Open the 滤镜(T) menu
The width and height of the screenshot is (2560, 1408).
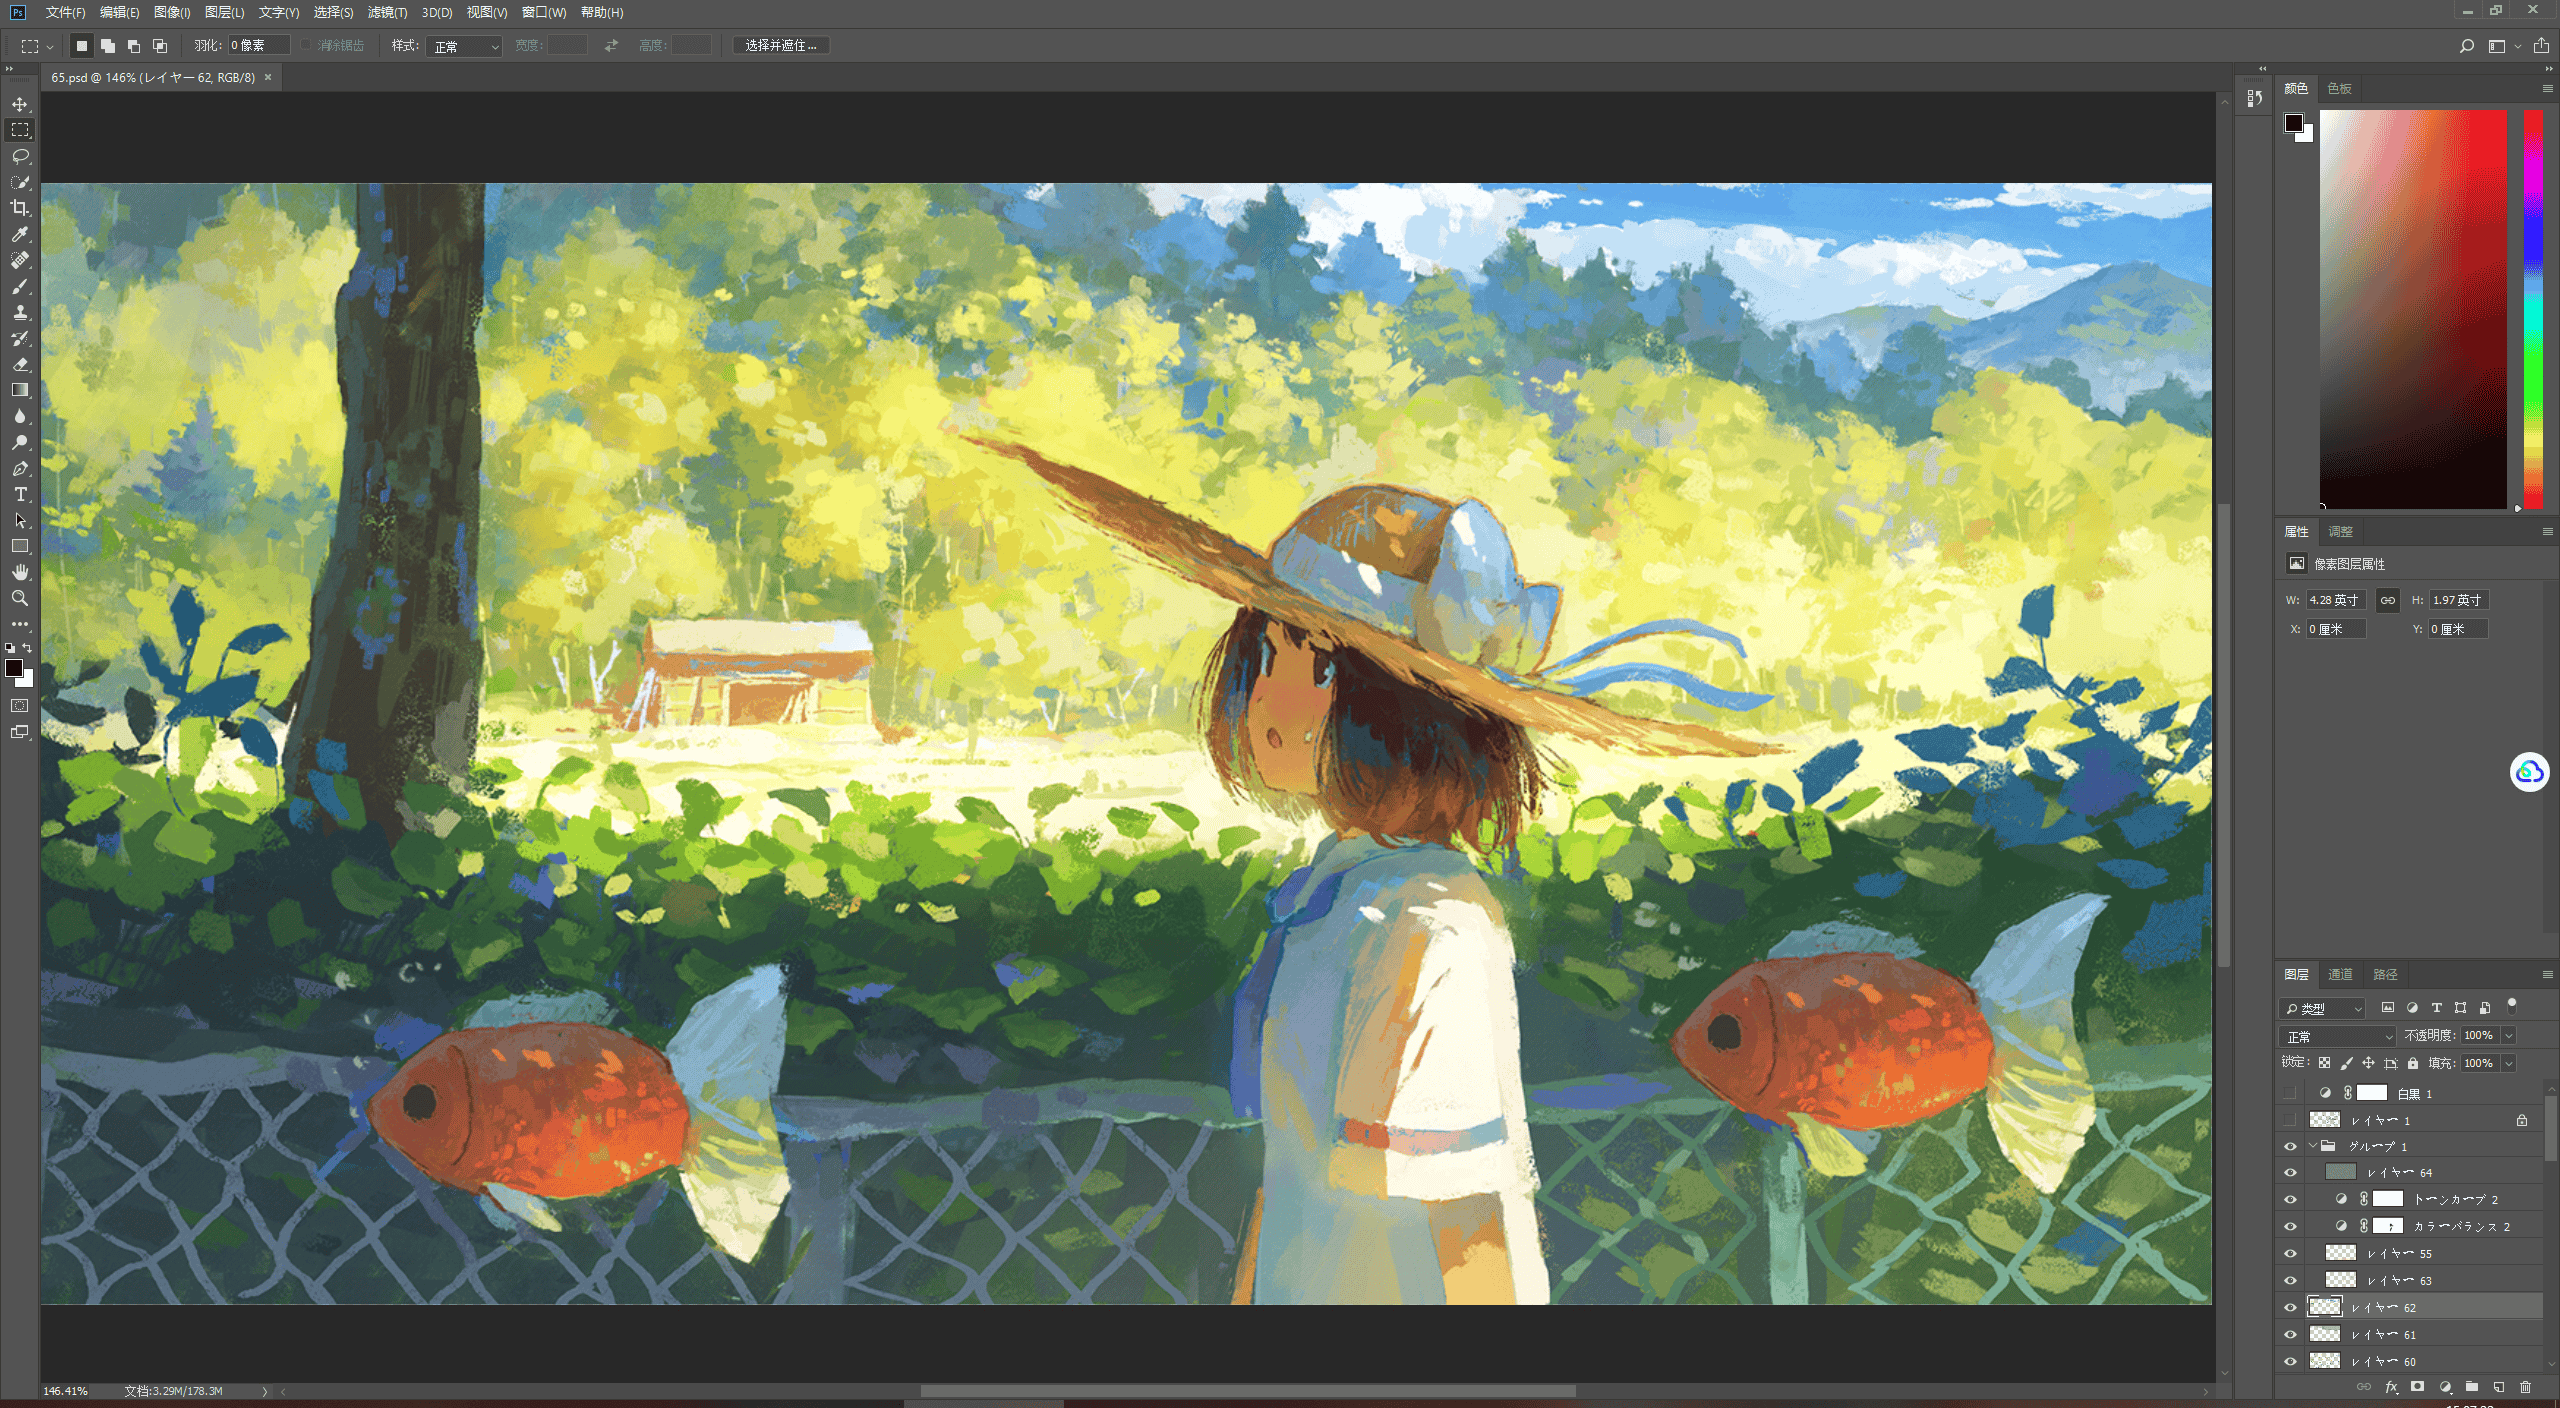pyautogui.click(x=387, y=12)
